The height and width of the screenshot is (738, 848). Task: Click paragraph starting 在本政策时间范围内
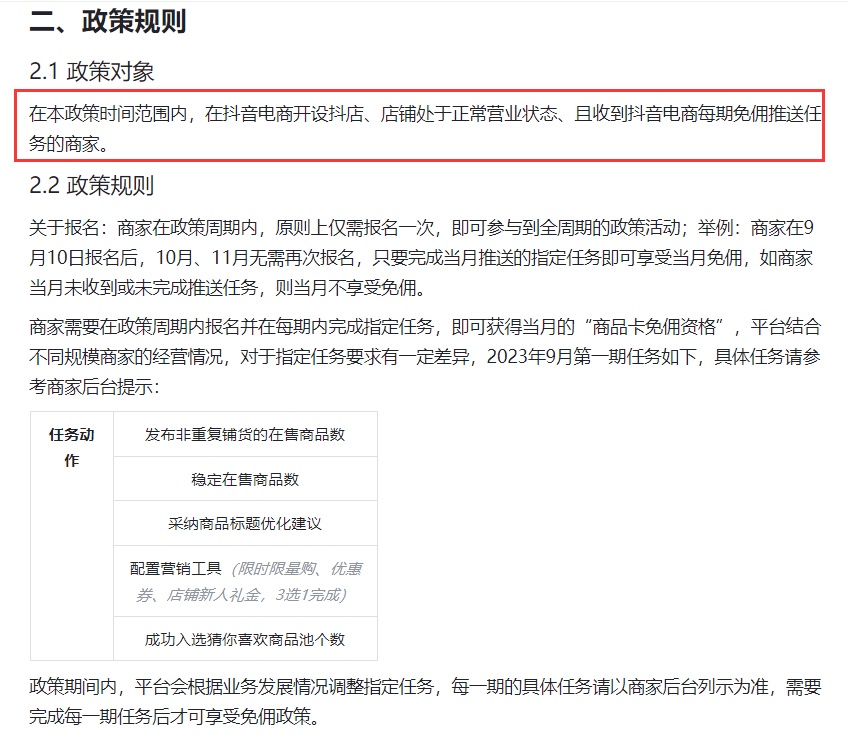425,129
